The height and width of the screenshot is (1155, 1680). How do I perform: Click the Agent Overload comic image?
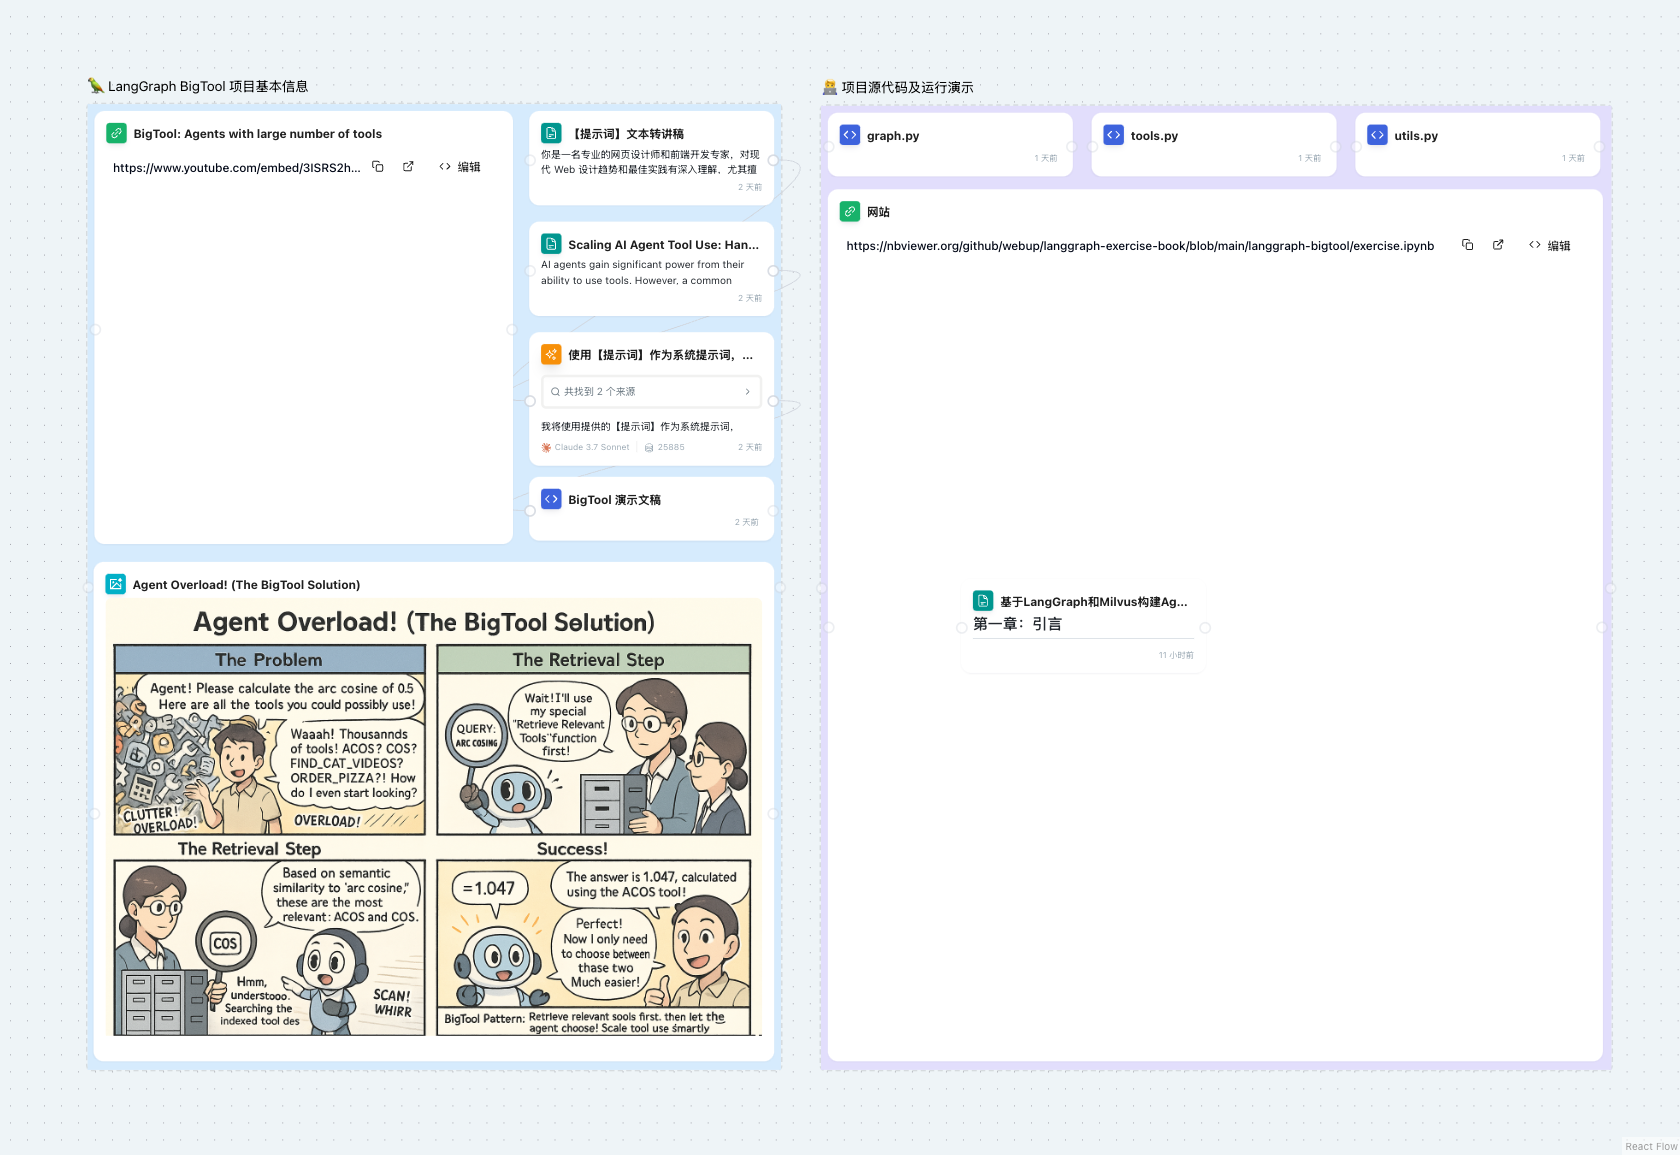[x=433, y=817]
